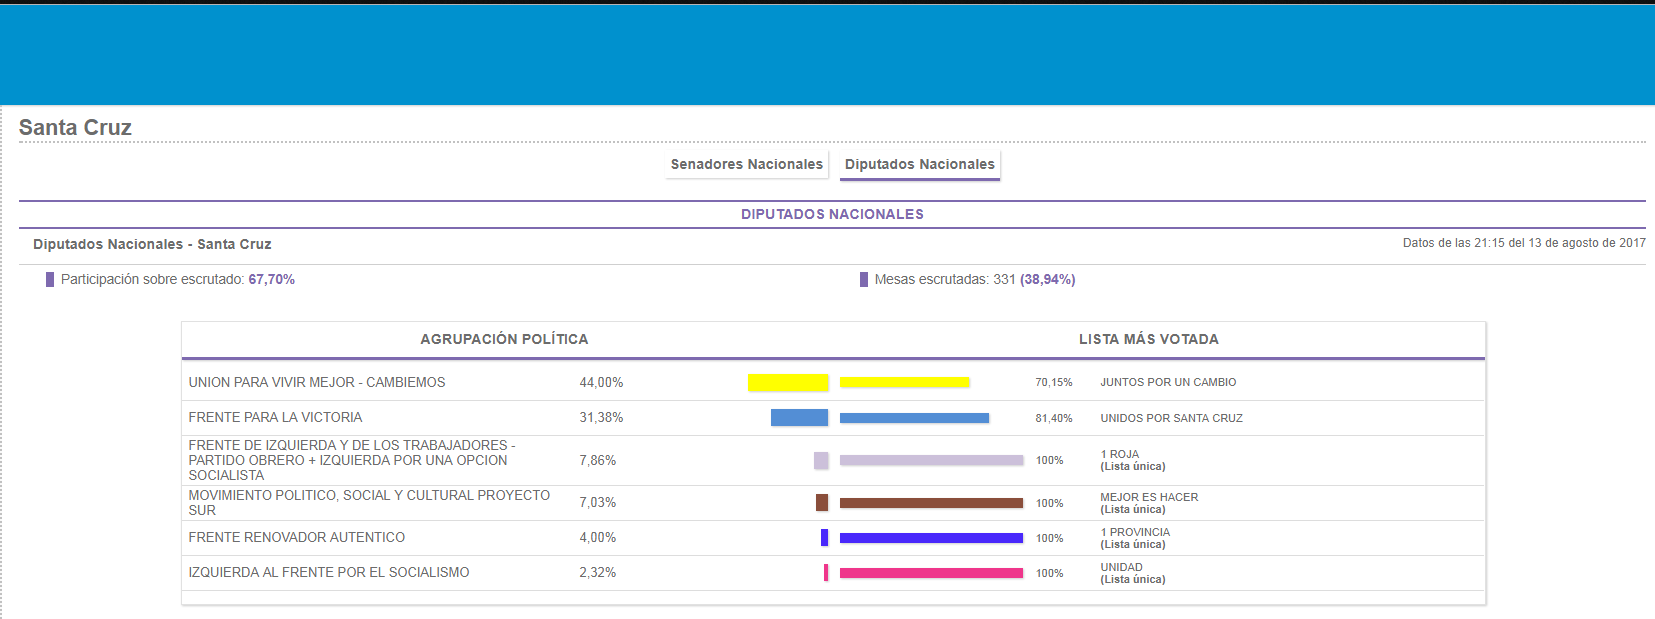Image resolution: width=1655 pixels, height=619 pixels.
Task: Click 100% value beside 1 PROVINCIA
Action: tap(1049, 538)
